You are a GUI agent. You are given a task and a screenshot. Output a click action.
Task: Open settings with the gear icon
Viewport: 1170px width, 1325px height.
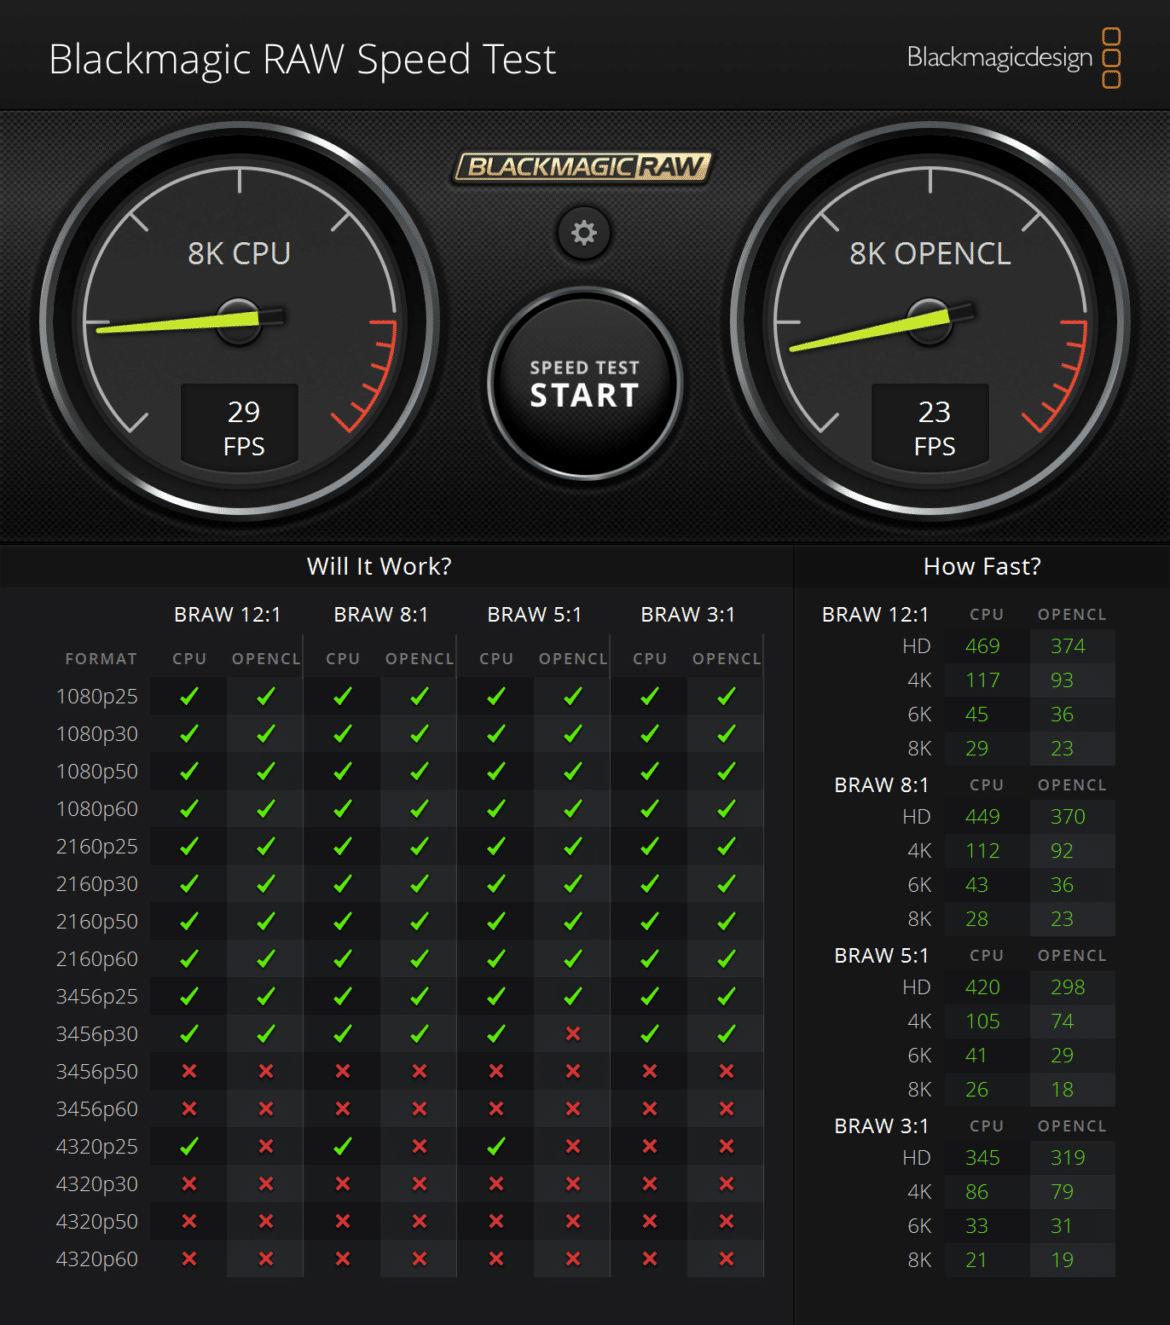click(x=584, y=233)
